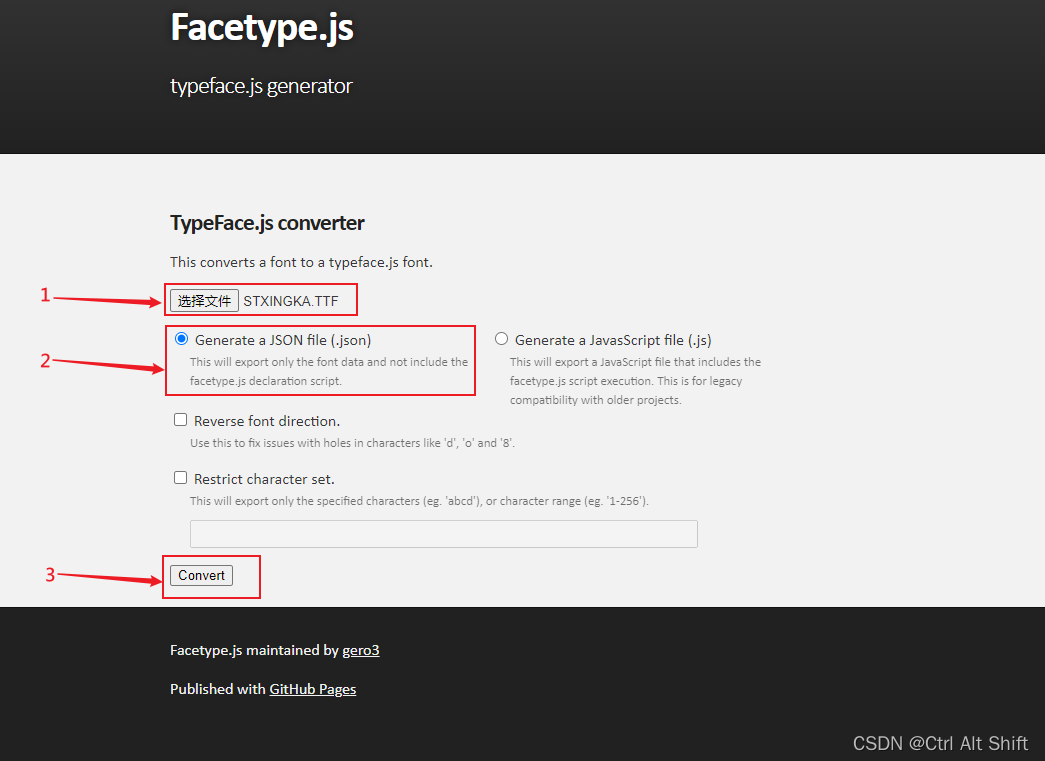This screenshot has width=1045, height=761.
Task: Click the font conversion intro sentence
Action: [x=300, y=261]
